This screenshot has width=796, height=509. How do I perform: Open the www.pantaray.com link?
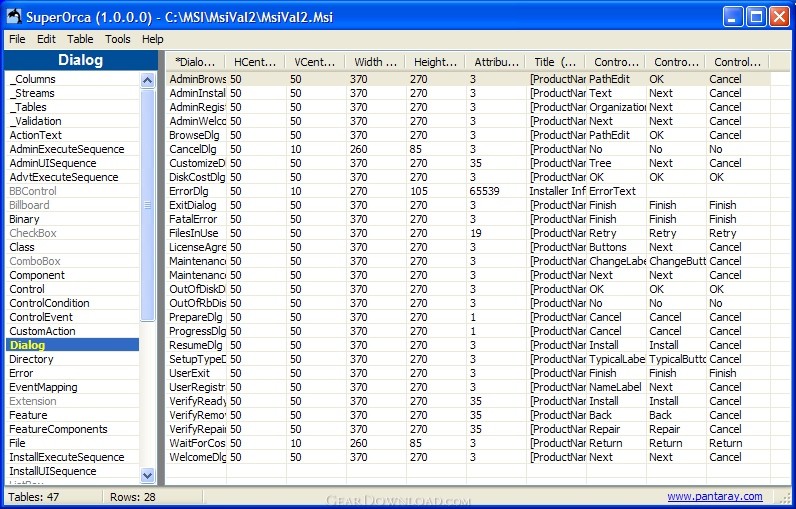point(714,496)
